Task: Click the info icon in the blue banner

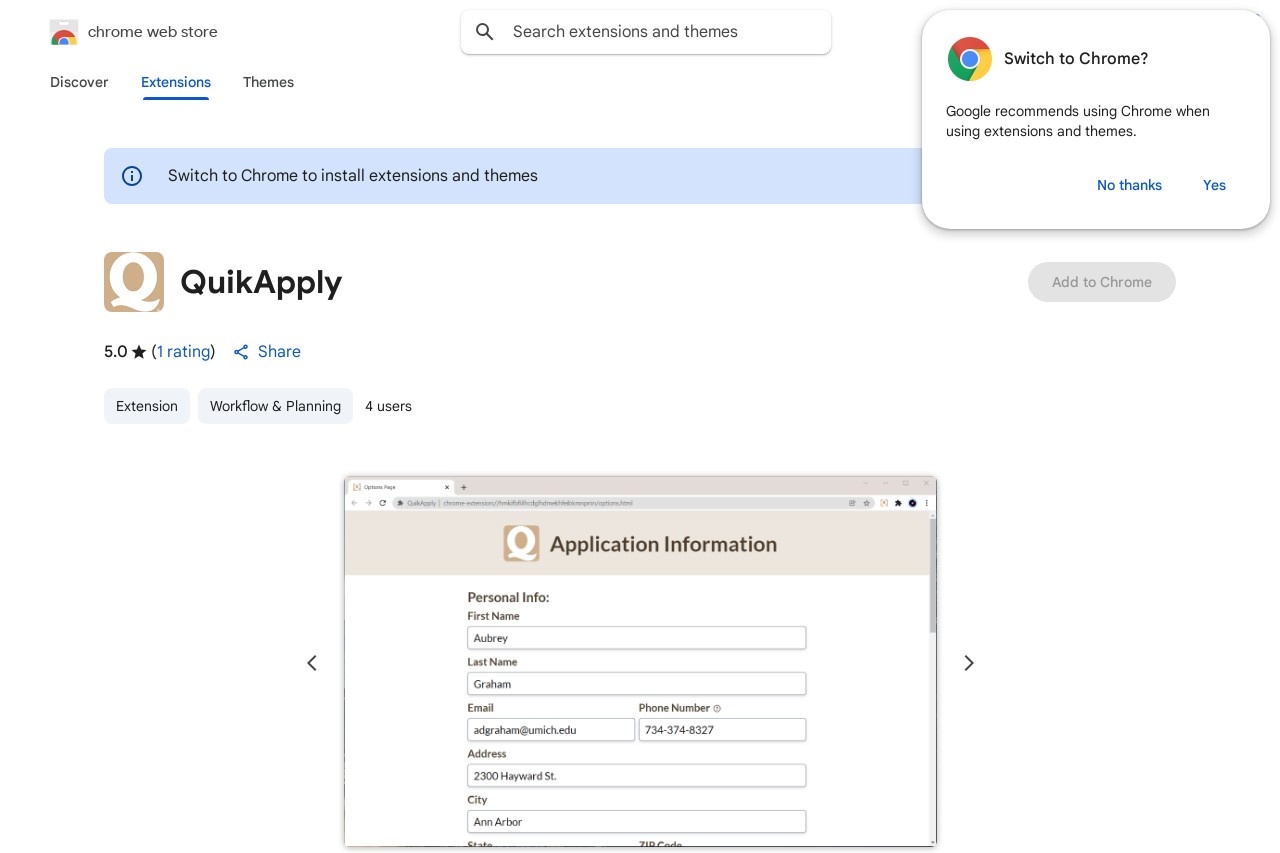Action: point(132,176)
